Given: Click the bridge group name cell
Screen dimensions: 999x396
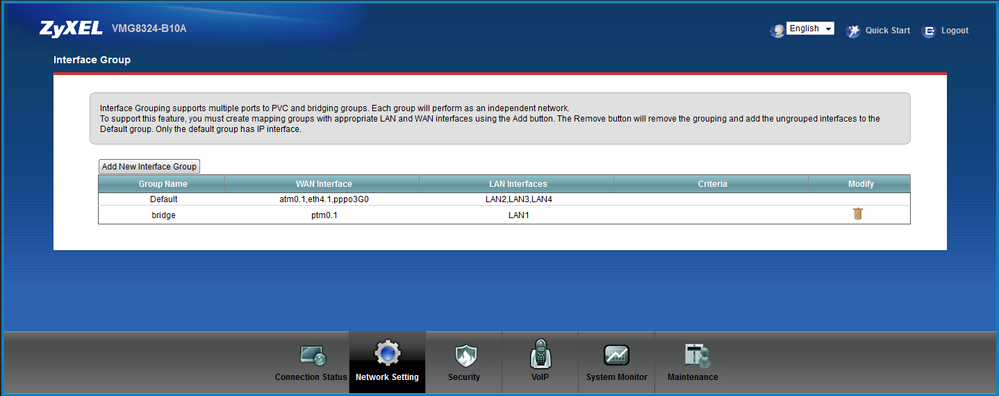Looking at the screenshot, I should [x=163, y=215].
